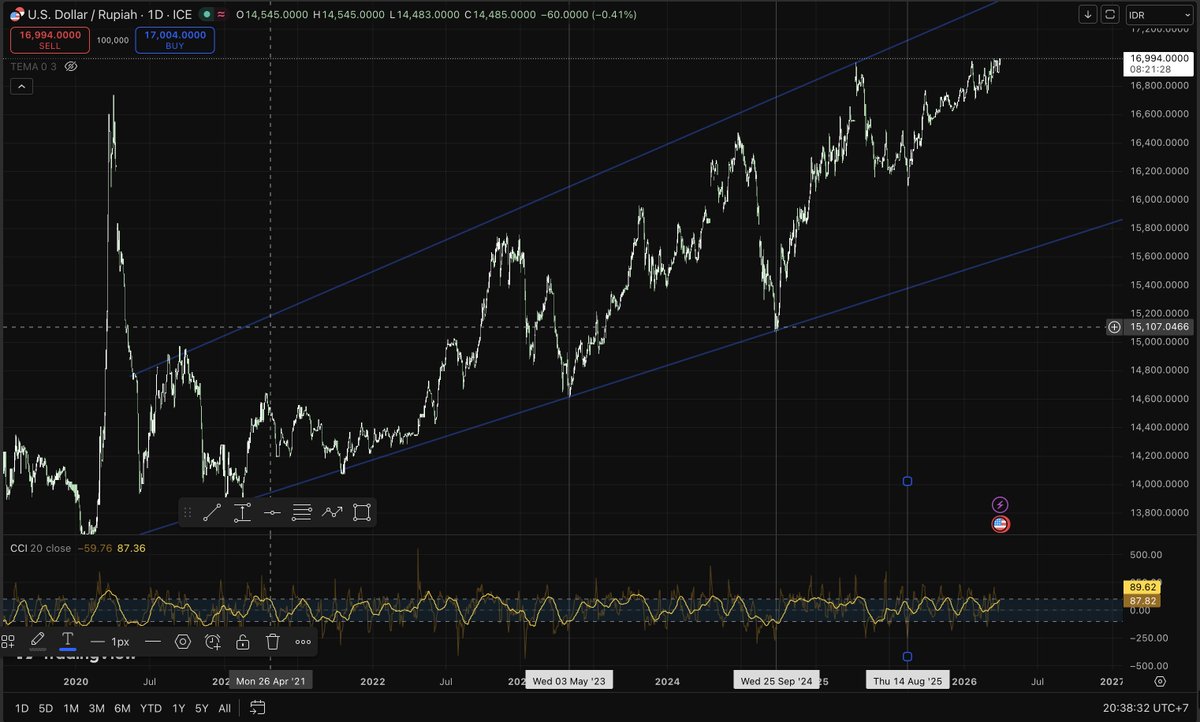Grab the drawing favorites toolbar handle
The height and width of the screenshot is (722, 1200).
click(x=188, y=513)
